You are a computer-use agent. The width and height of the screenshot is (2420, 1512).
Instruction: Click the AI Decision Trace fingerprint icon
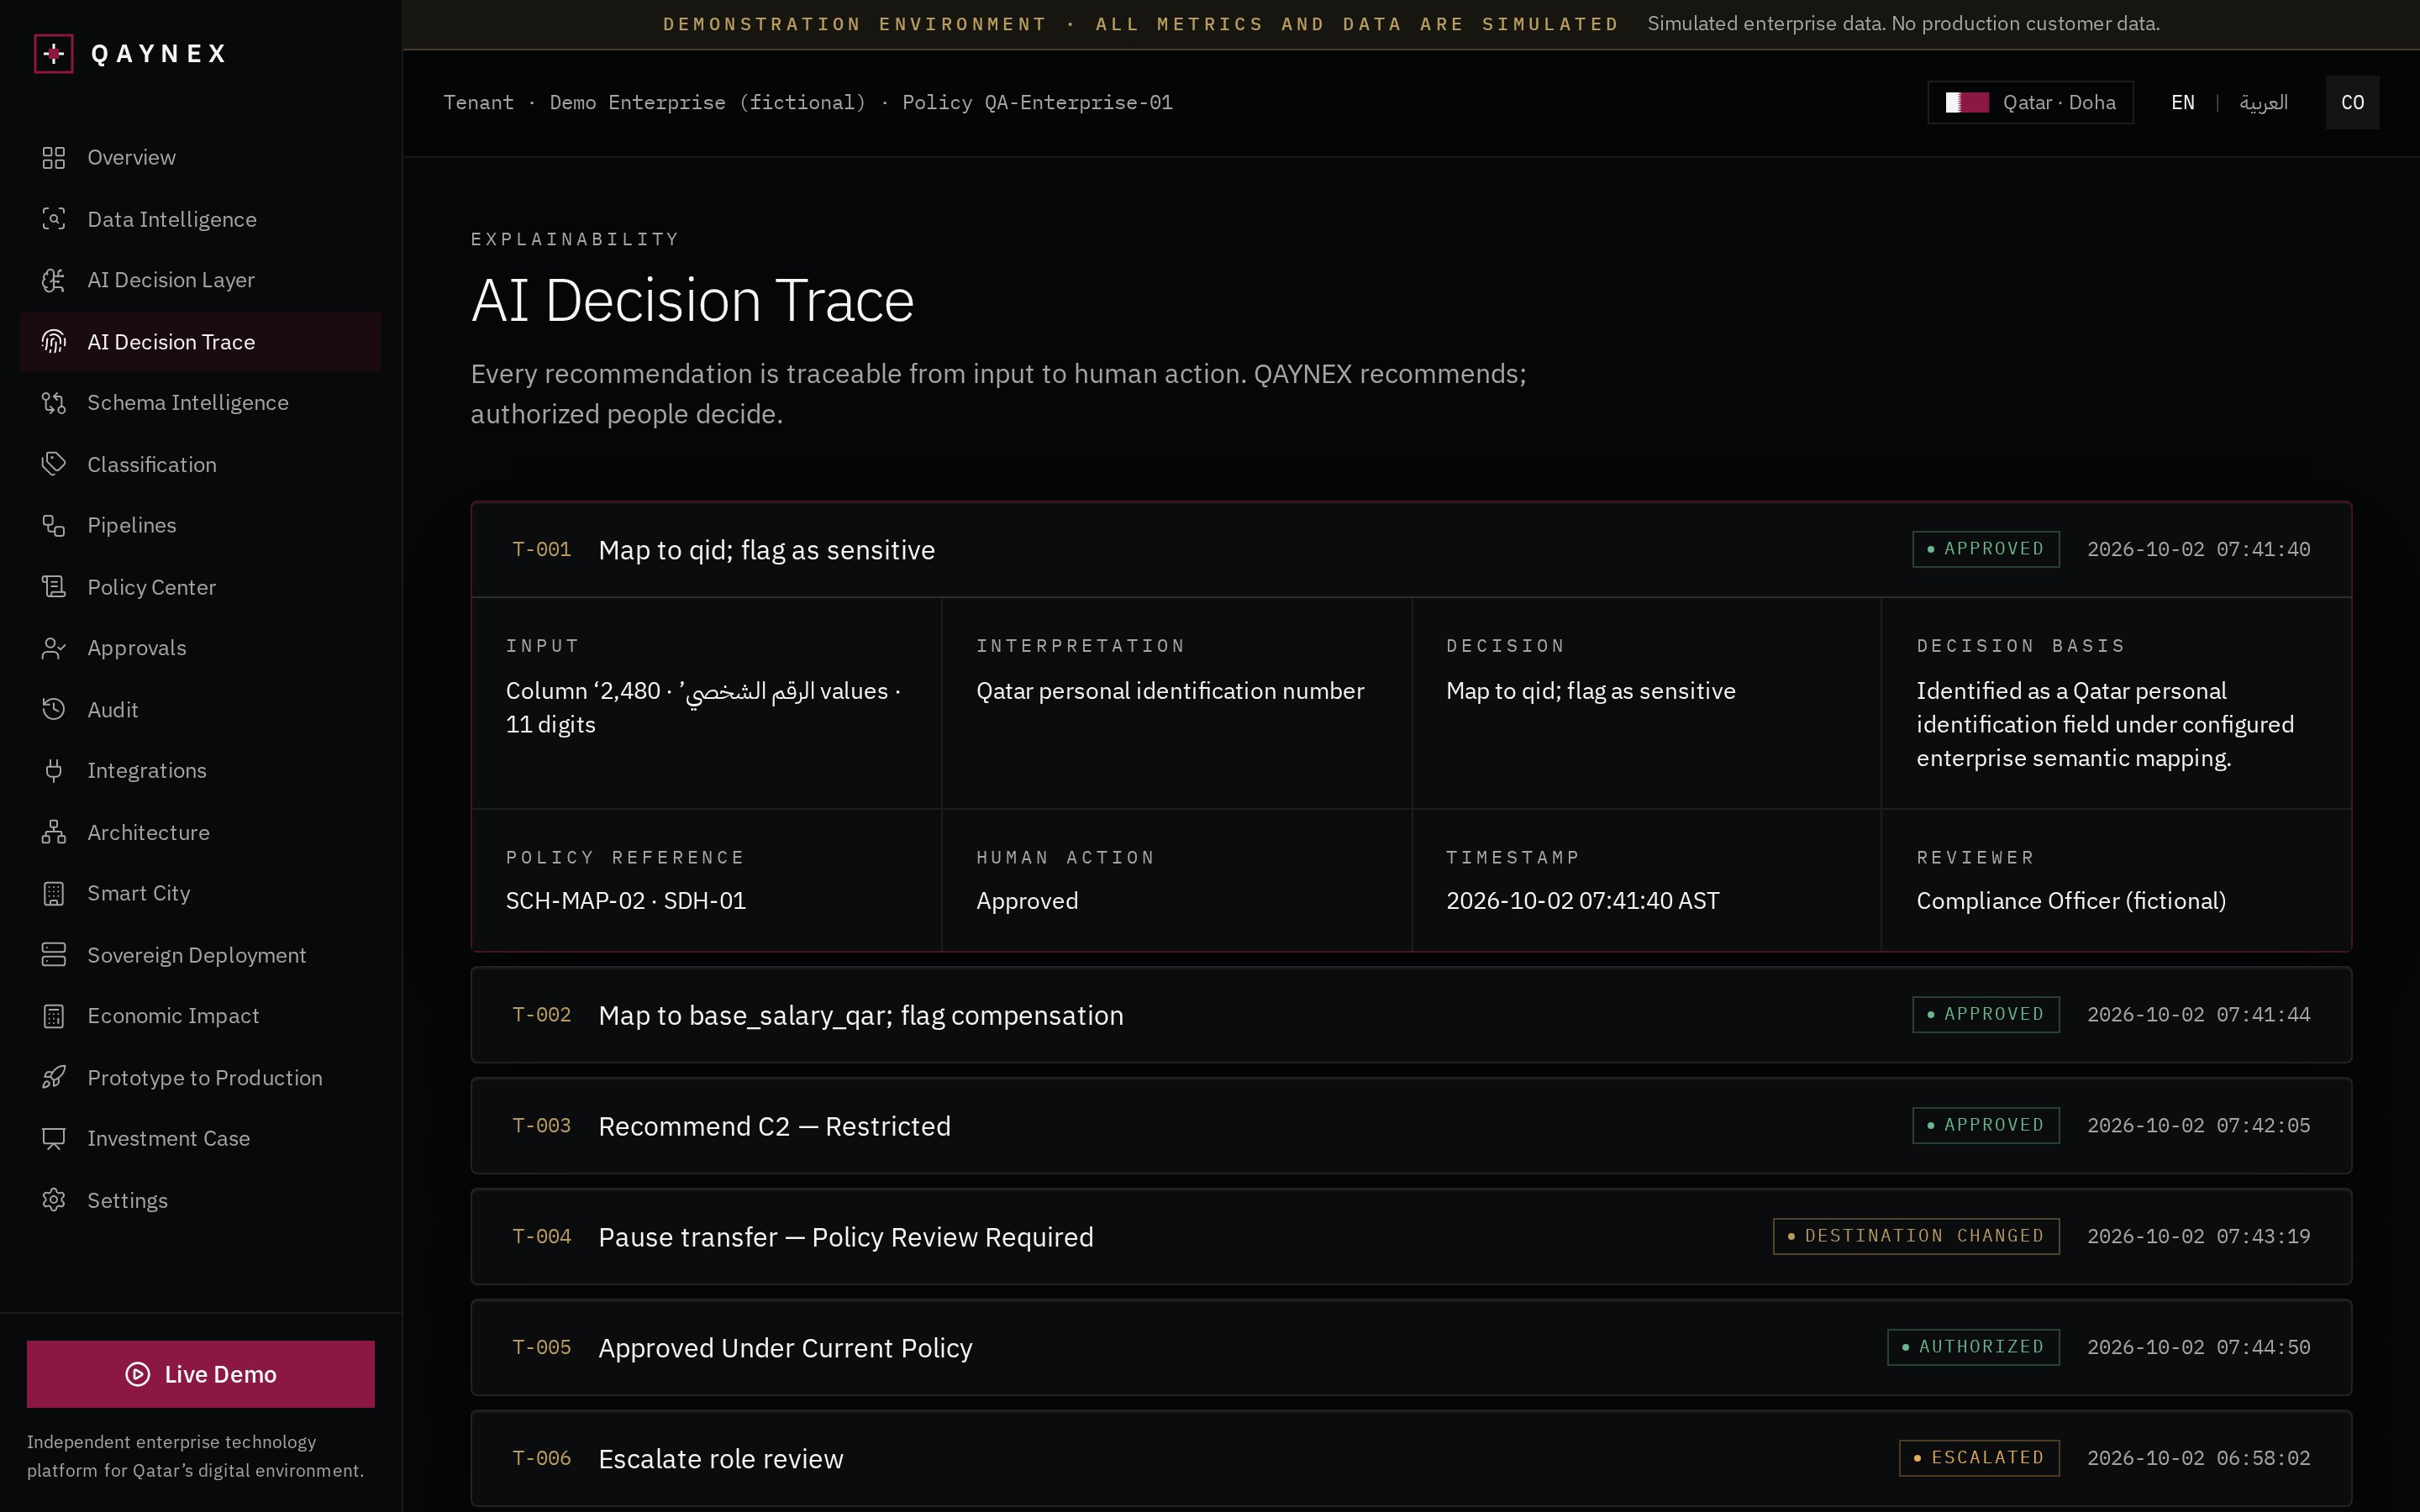coord(54,342)
